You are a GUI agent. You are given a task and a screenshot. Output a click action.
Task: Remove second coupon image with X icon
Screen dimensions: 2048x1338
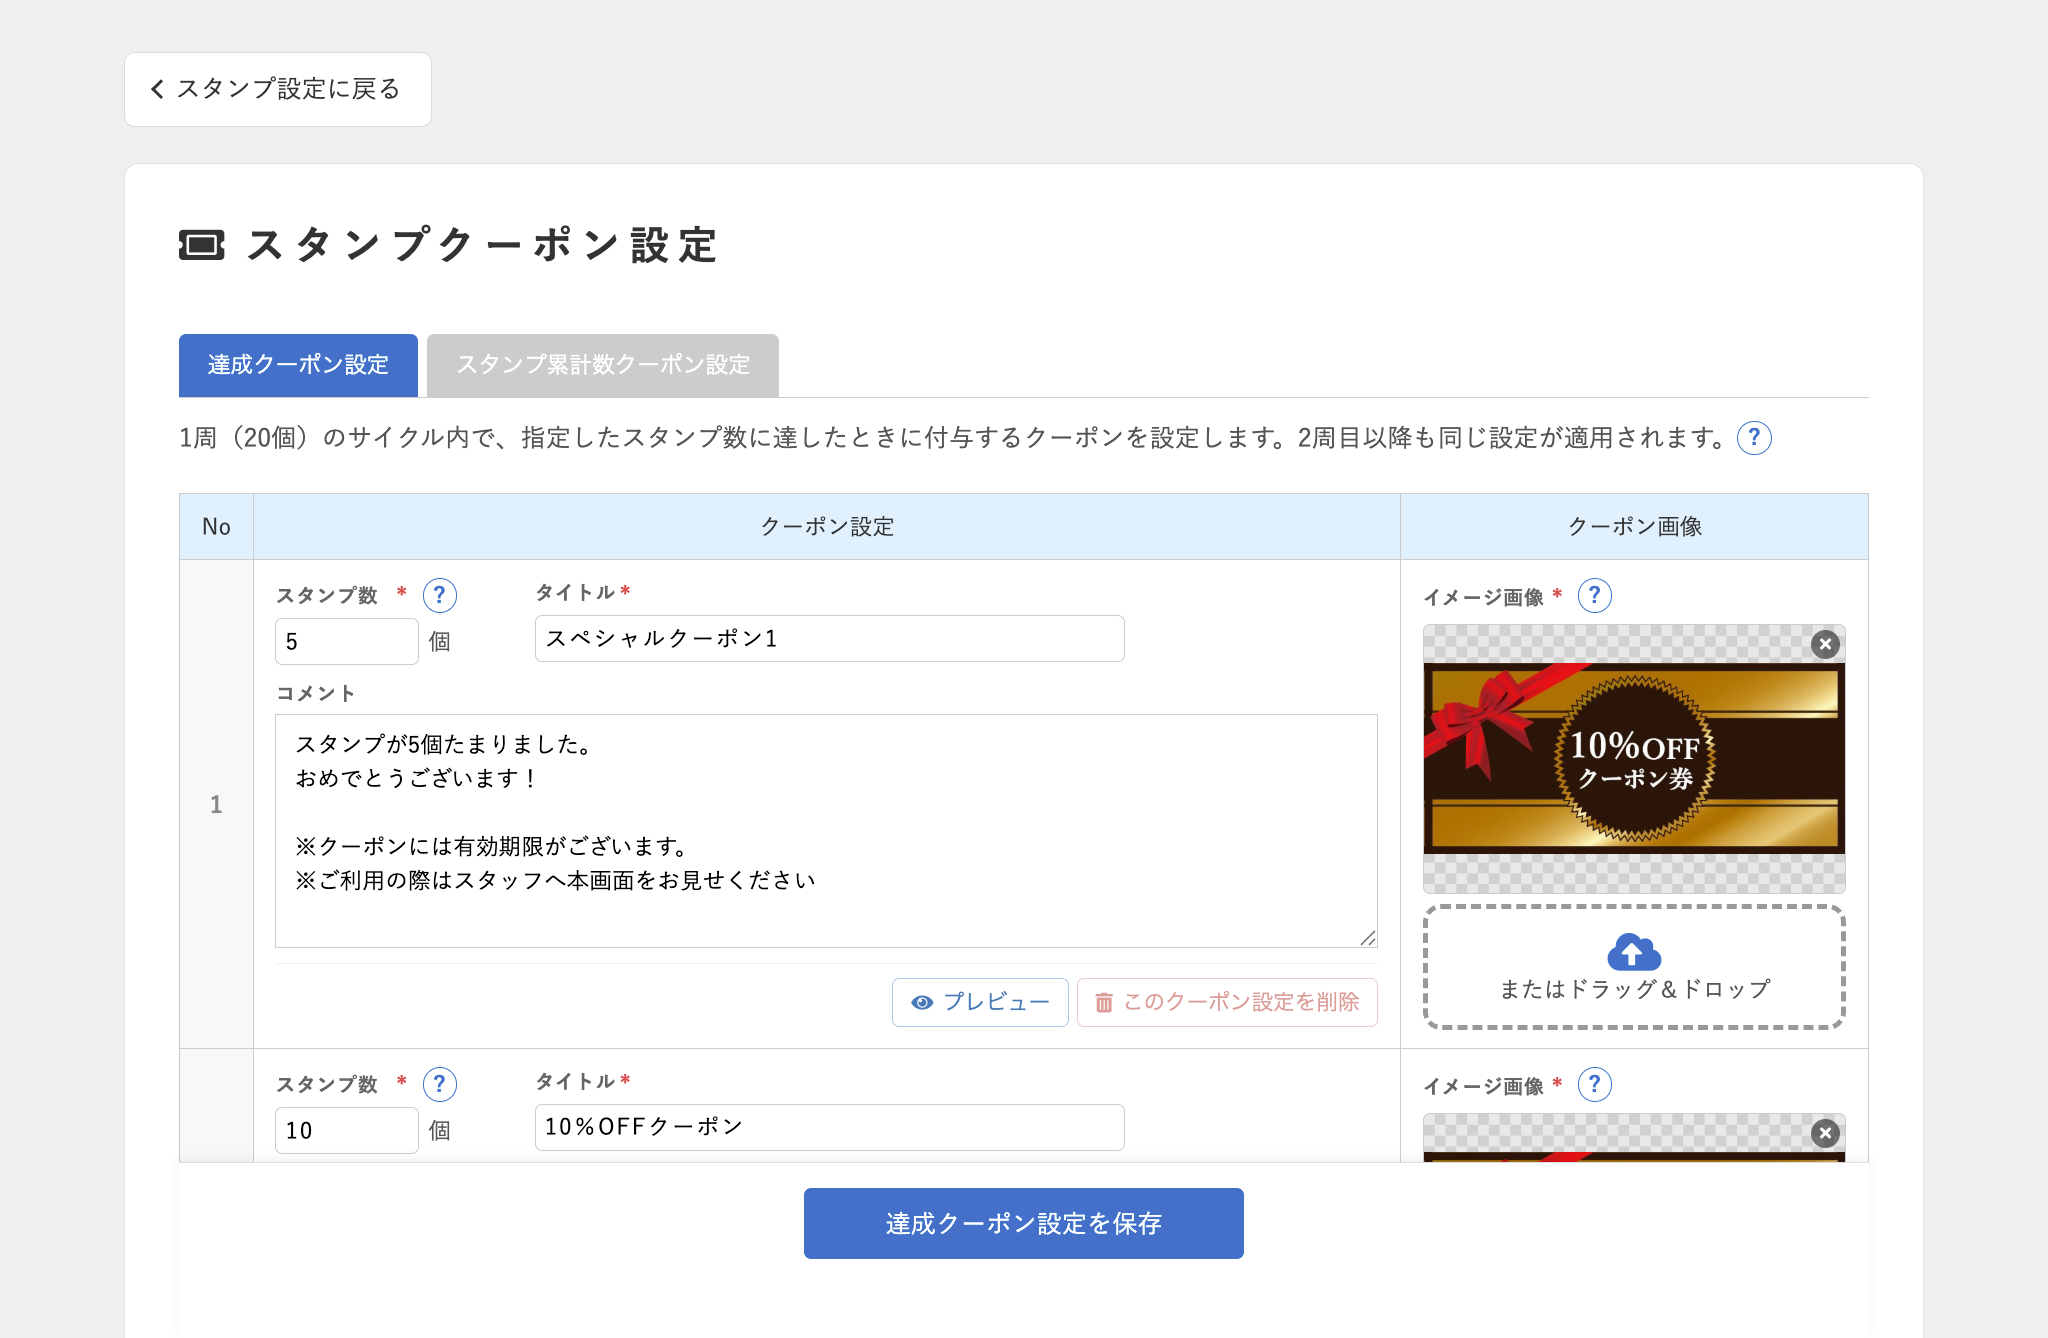tap(1825, 1133)
